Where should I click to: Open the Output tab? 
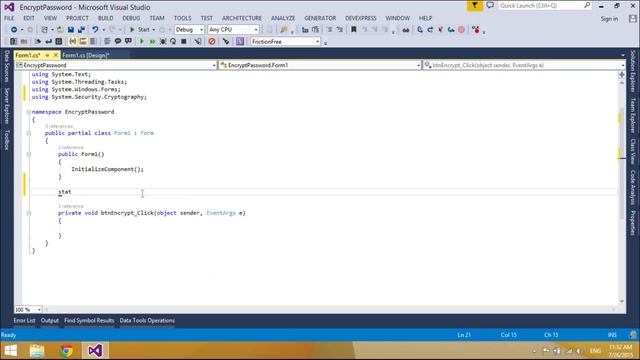coord(50,321)
